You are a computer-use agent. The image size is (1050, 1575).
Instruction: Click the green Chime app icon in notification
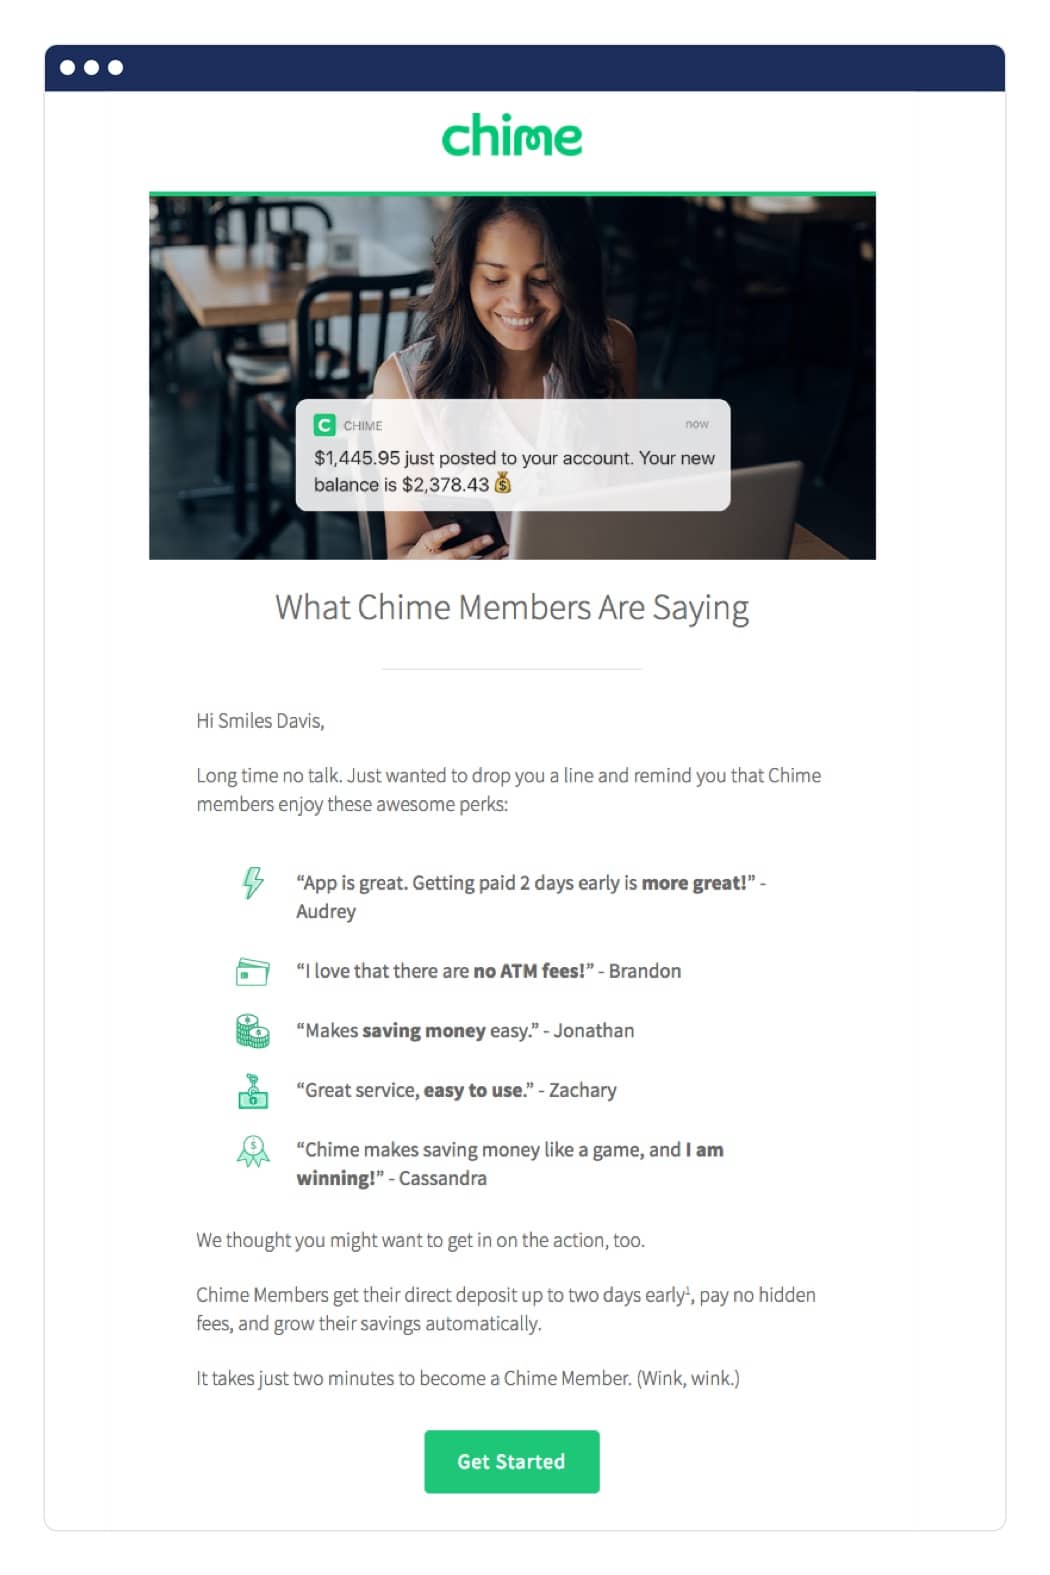324,425
